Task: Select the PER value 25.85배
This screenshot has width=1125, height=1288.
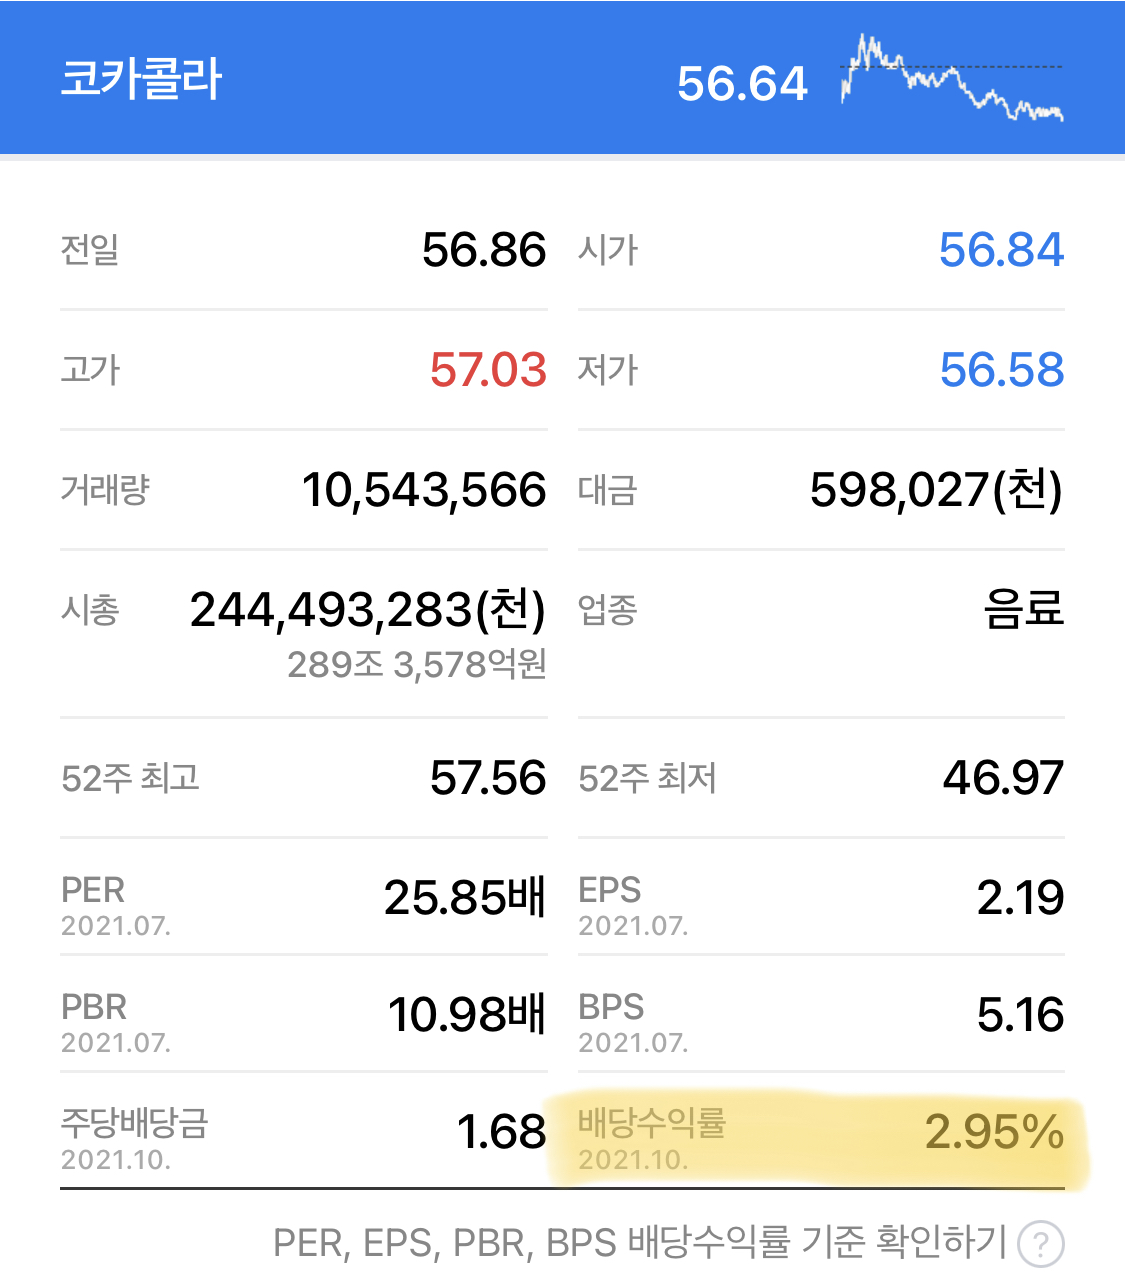Action: 465,898
